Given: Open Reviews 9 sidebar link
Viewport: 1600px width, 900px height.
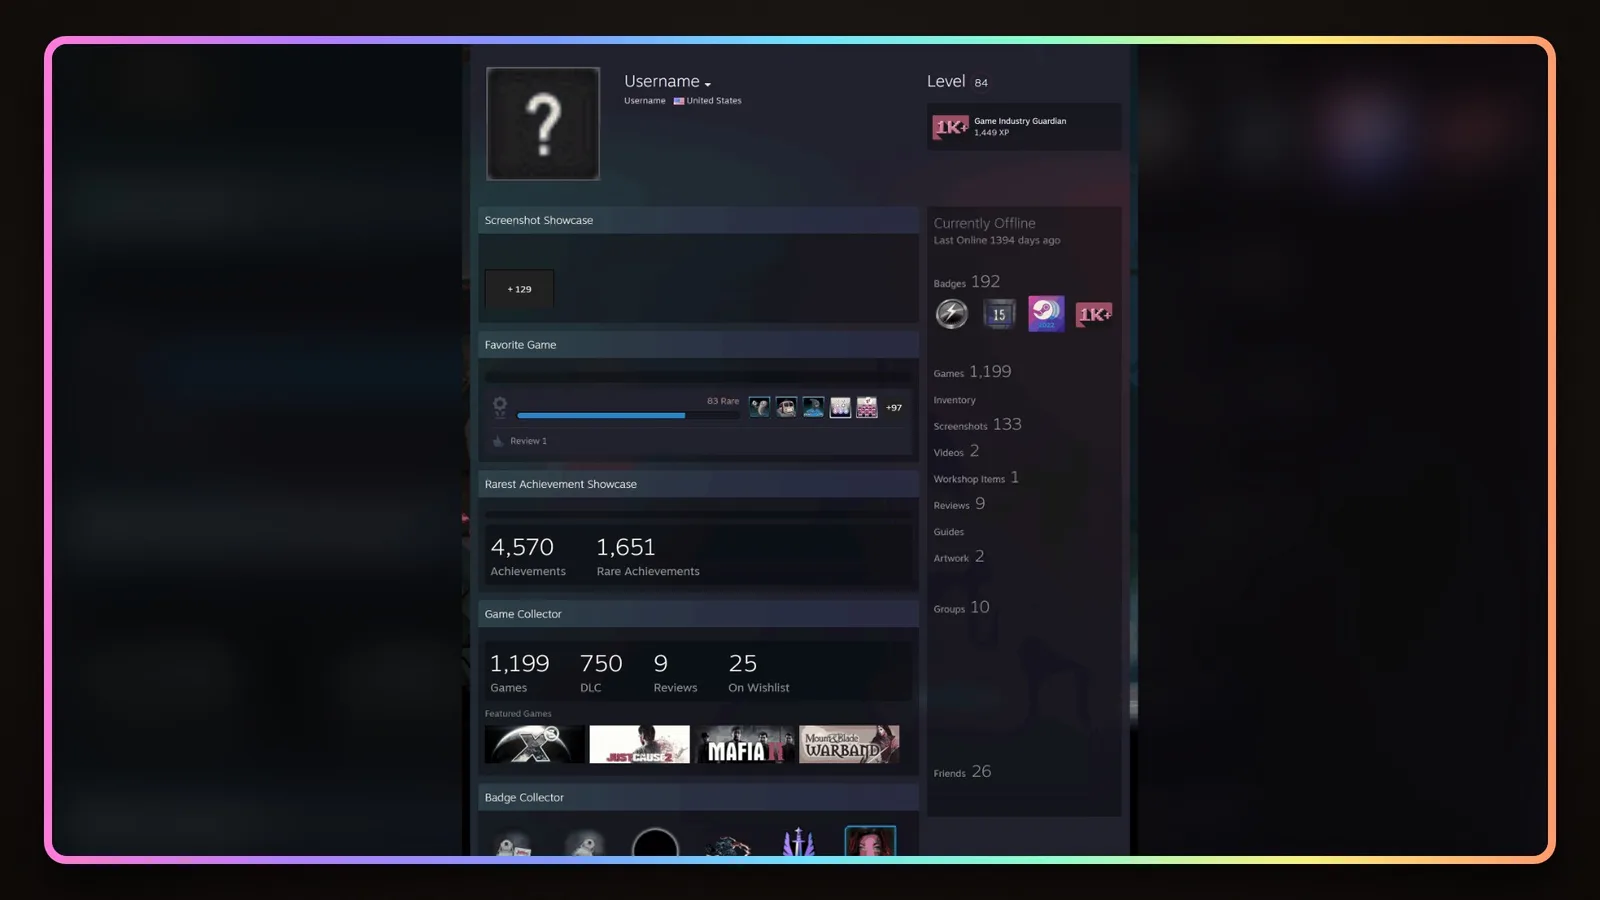Looking at the screenshot, I should pos(959,504).
